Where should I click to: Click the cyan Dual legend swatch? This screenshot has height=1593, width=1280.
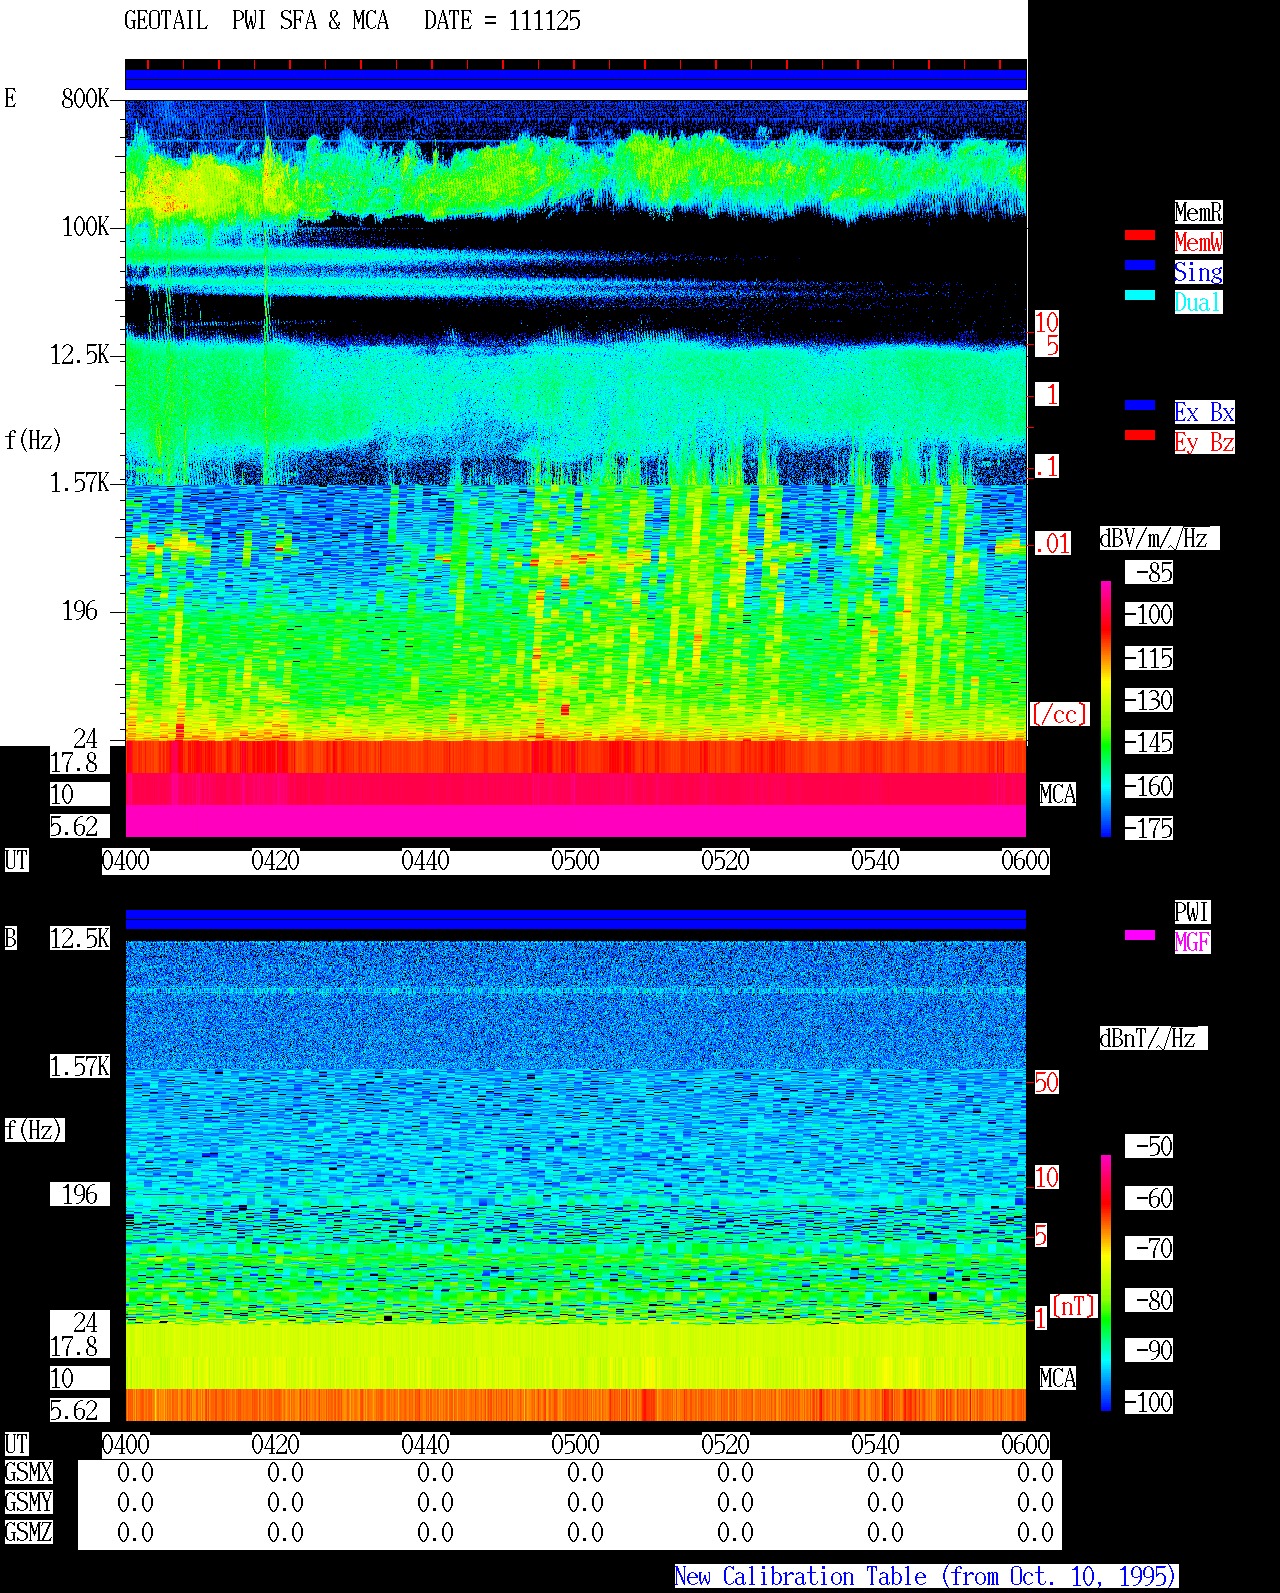[x=1140, y=296]
